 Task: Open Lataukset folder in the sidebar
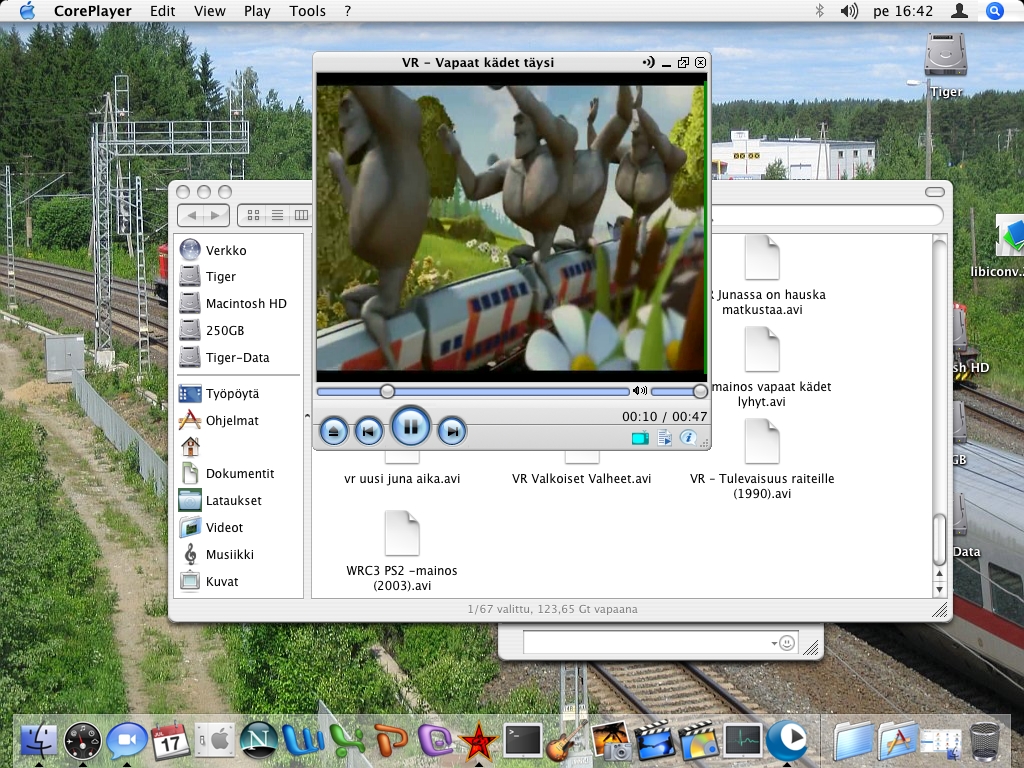(233, 500)
